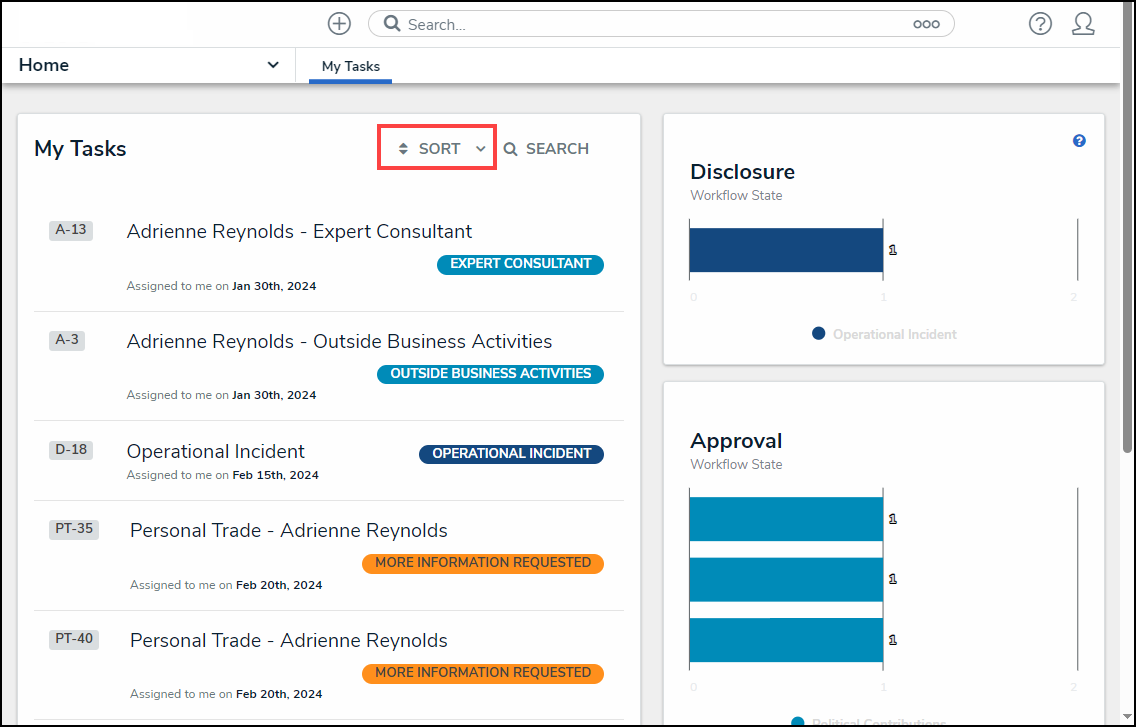Click the blue help icon on Disclosure card
The height and width of the screenshot is (727, 1136).
[1079, 141]
